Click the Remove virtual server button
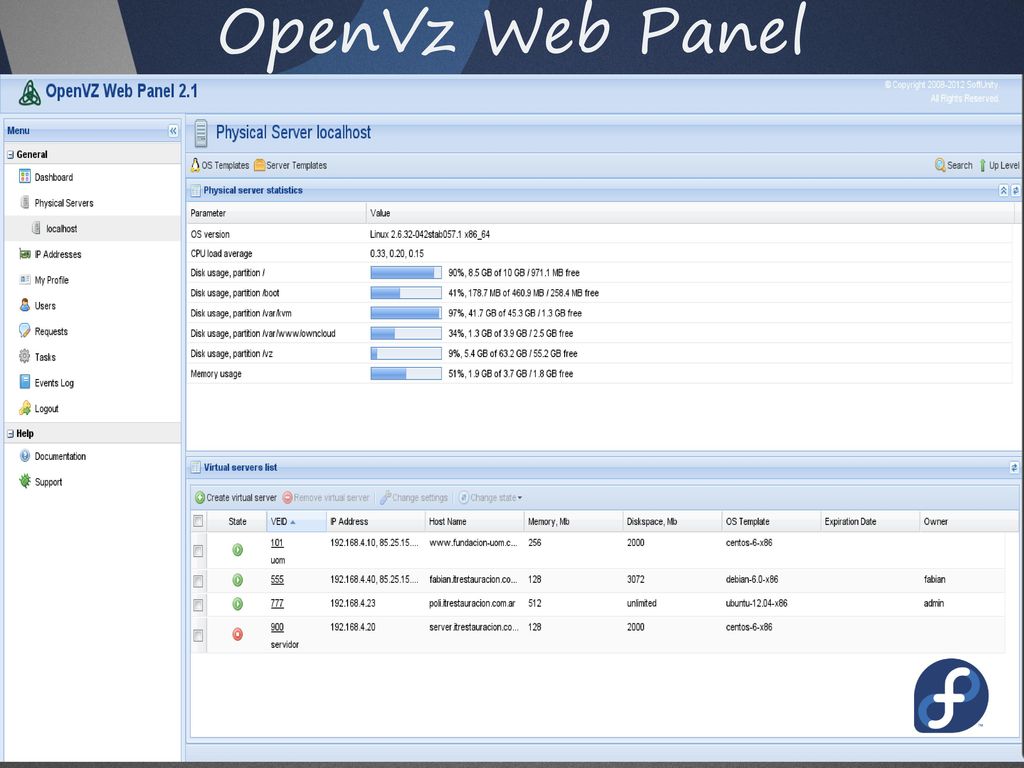The image size is (1024, 768). pyautogui.click(x=326, y=498)
